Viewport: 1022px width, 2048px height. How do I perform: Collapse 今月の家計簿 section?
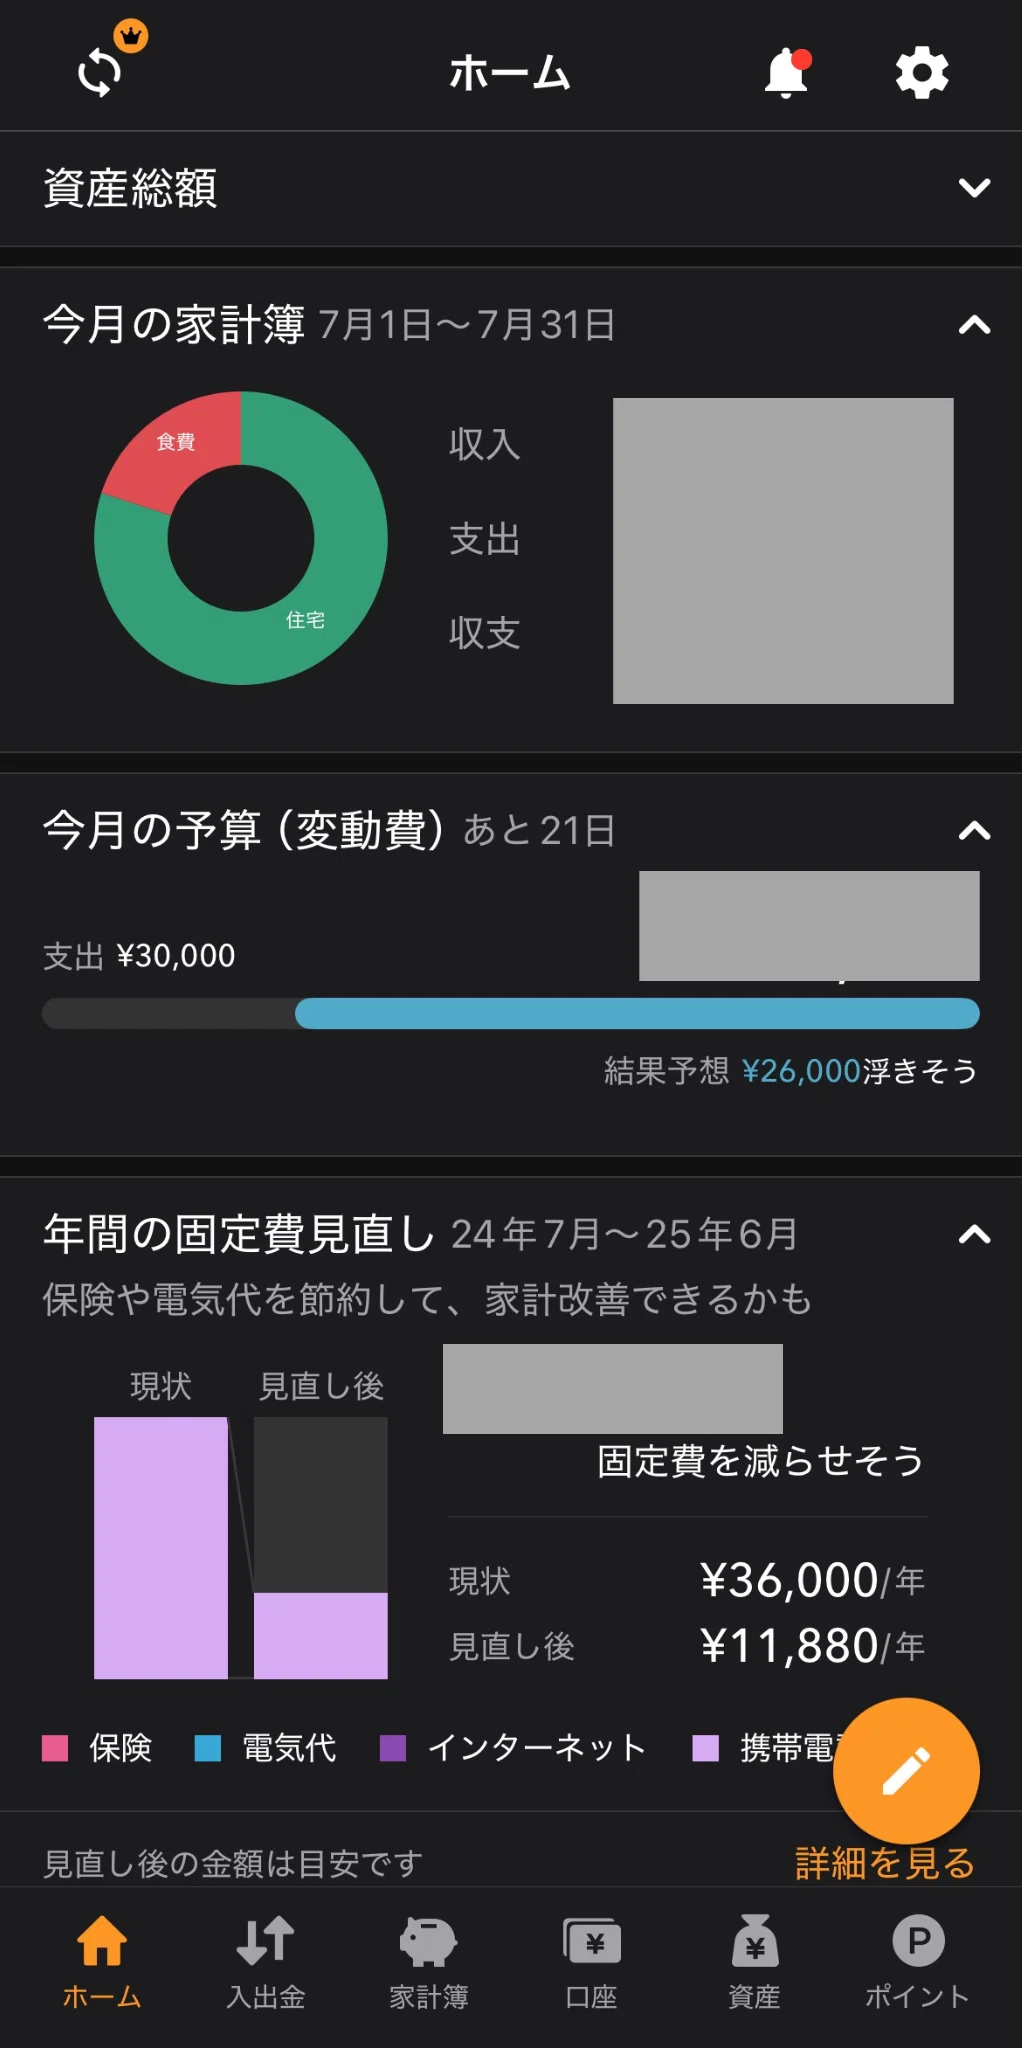coord(974,325)
